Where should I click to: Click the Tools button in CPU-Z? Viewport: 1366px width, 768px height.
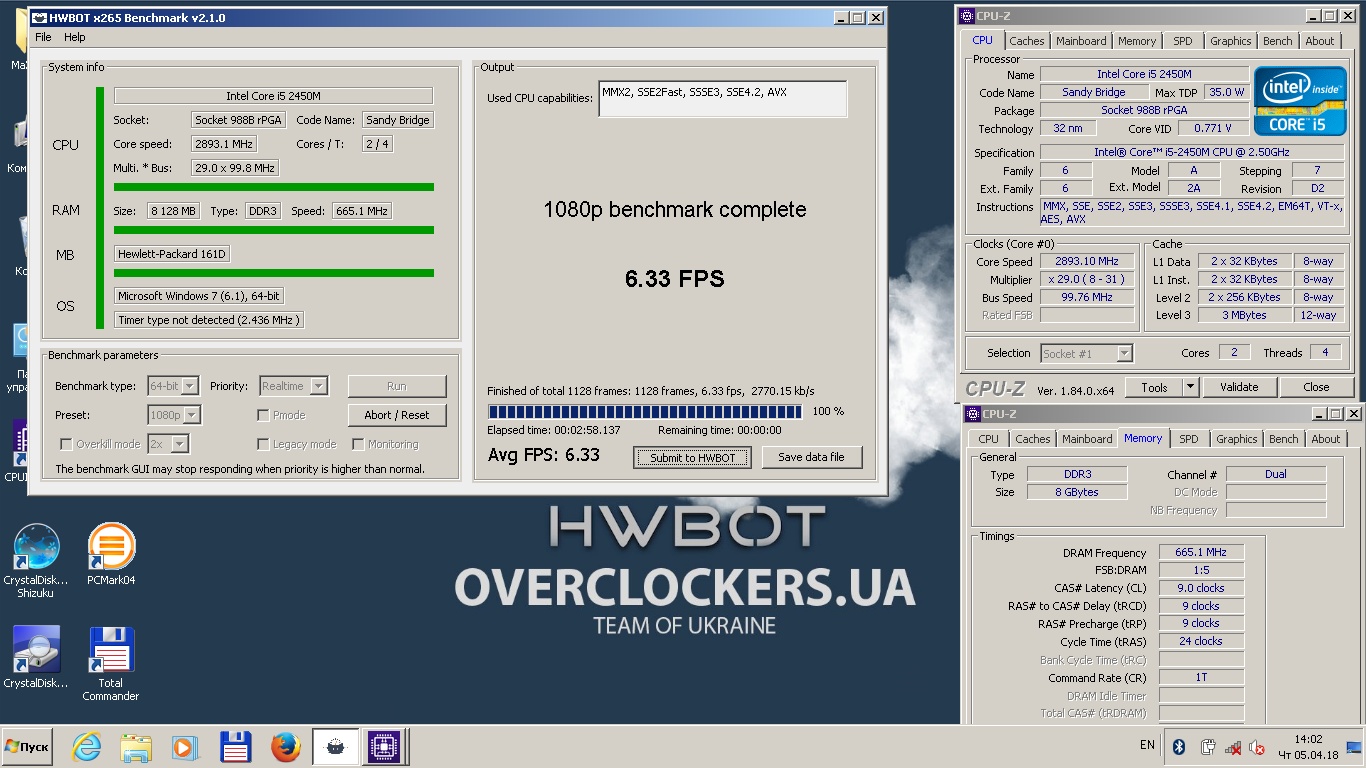click(1154, 387)
